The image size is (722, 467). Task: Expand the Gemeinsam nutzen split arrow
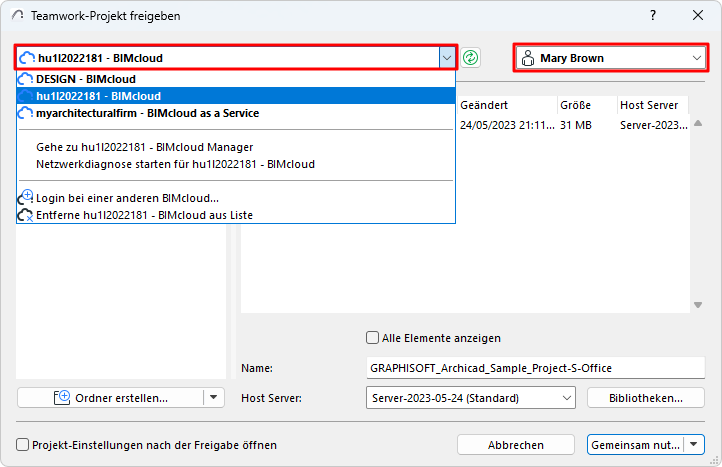pos(695,445)
